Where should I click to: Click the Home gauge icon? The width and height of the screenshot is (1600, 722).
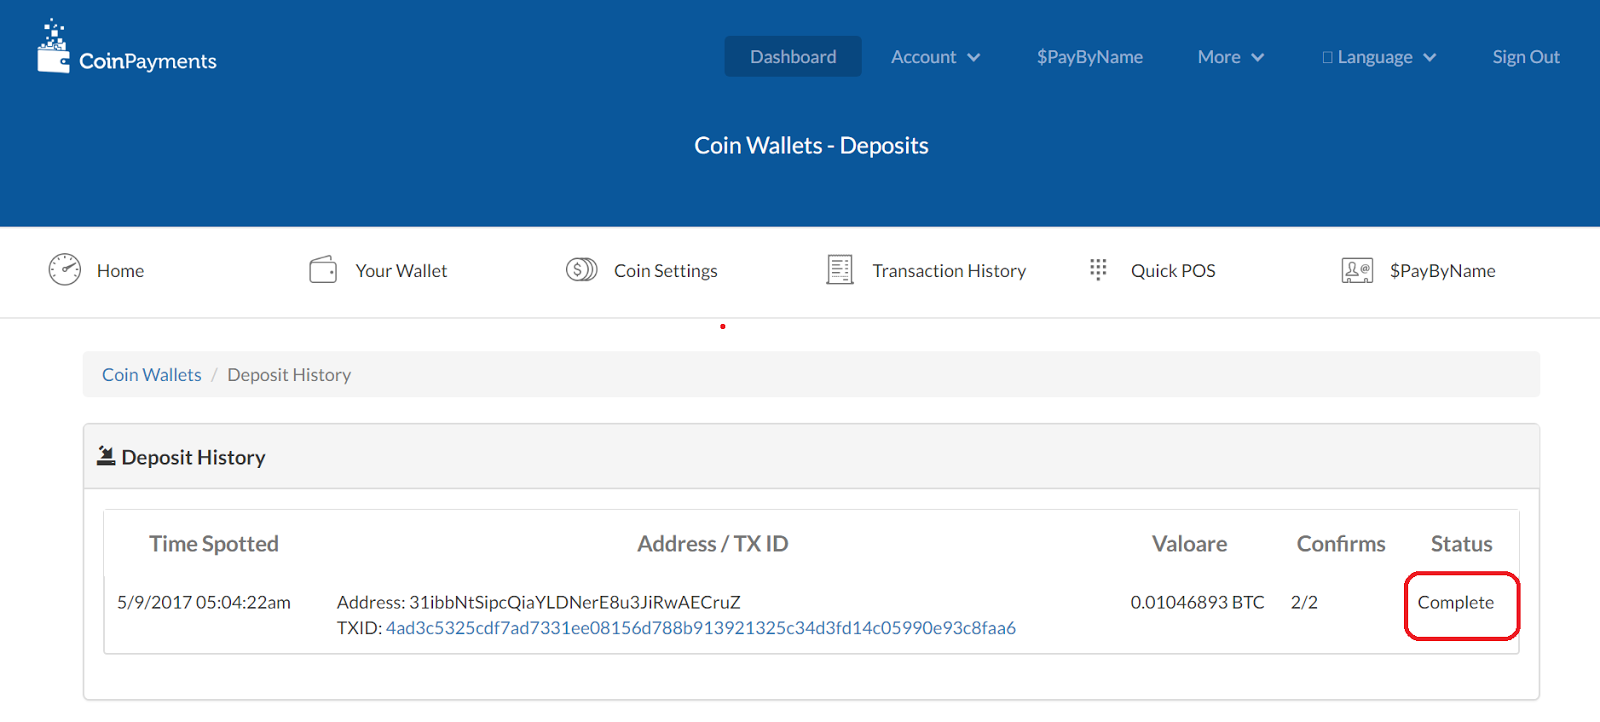coord(65,270)
